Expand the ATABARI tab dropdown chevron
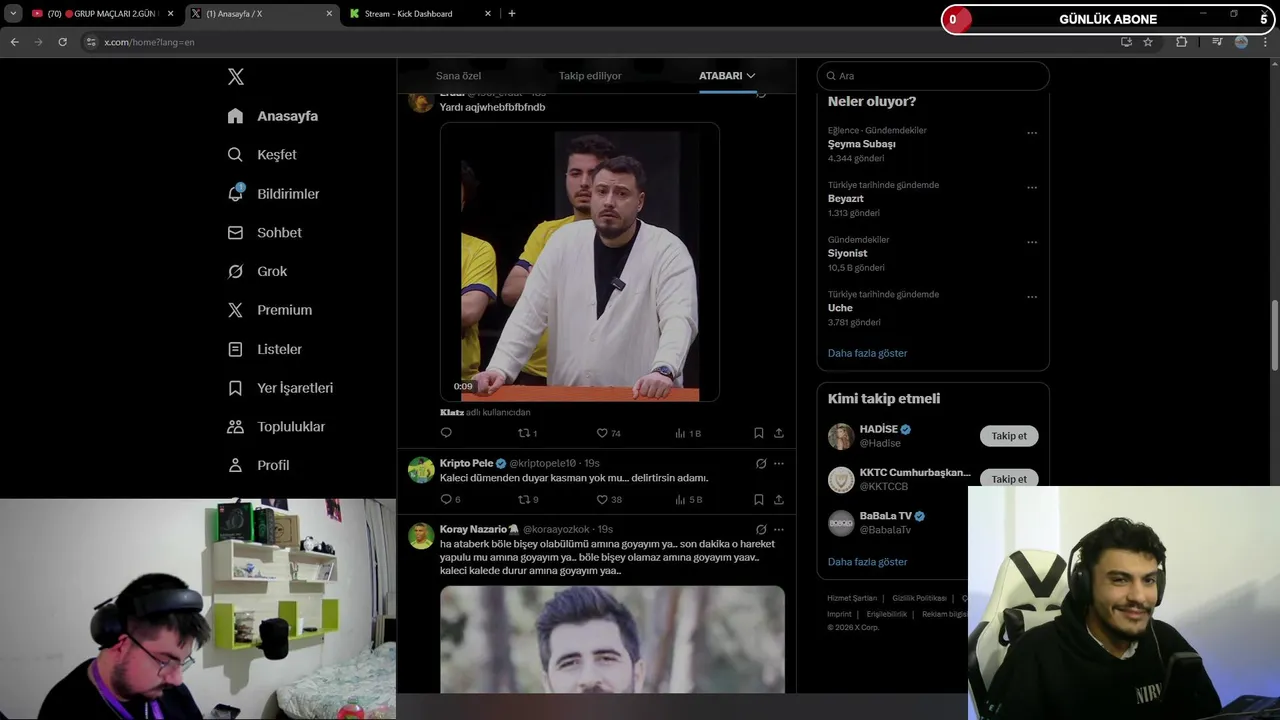The height and width of the screenshot is (720, 1280). point(750,76)
